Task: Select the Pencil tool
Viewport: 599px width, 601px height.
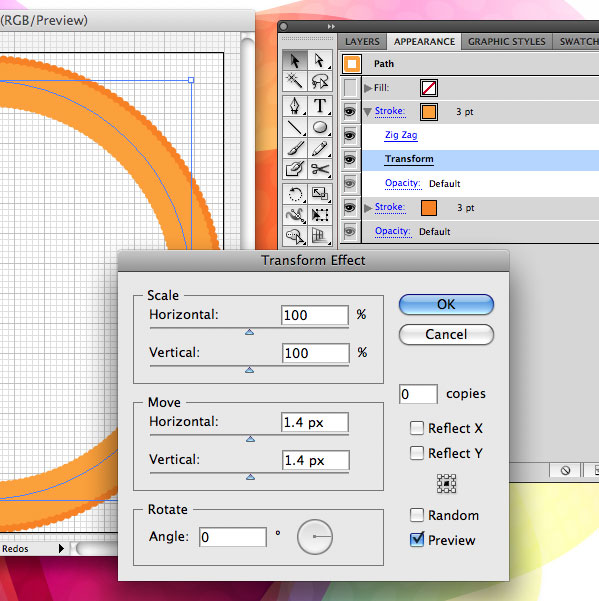Action: (x=320, y=148)
